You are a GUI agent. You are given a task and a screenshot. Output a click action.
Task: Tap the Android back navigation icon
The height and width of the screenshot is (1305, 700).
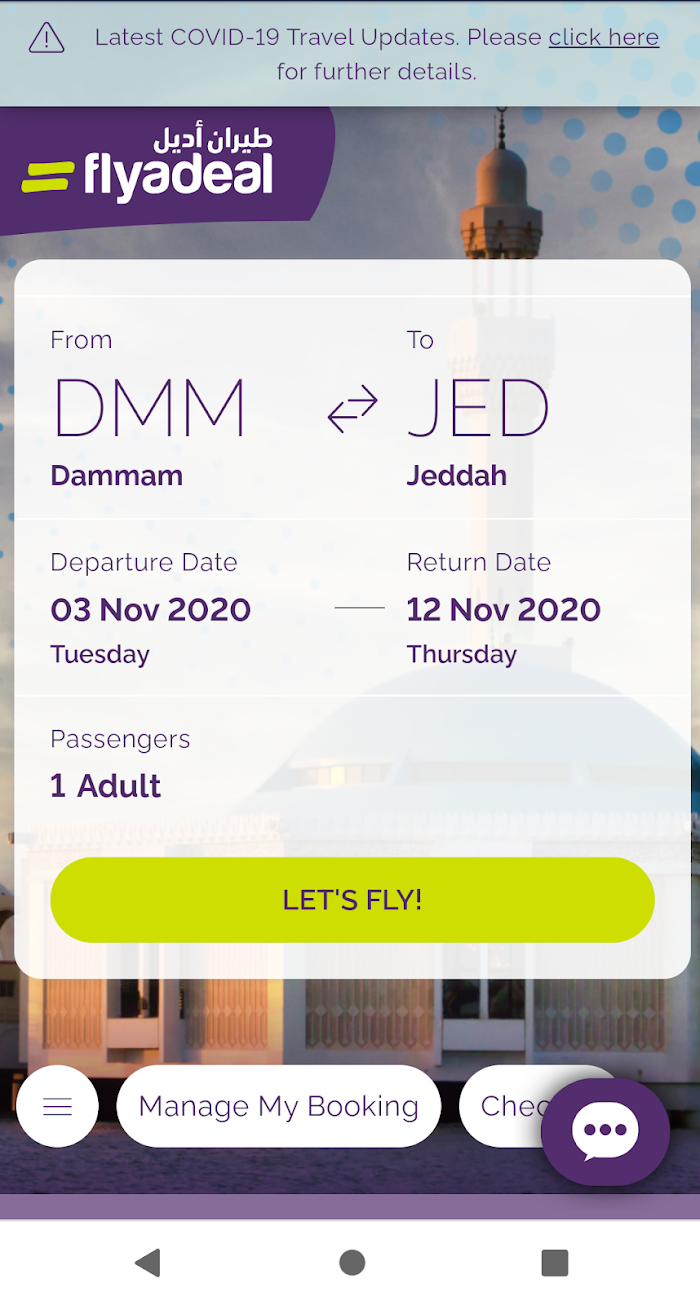tap(148, 1262)
